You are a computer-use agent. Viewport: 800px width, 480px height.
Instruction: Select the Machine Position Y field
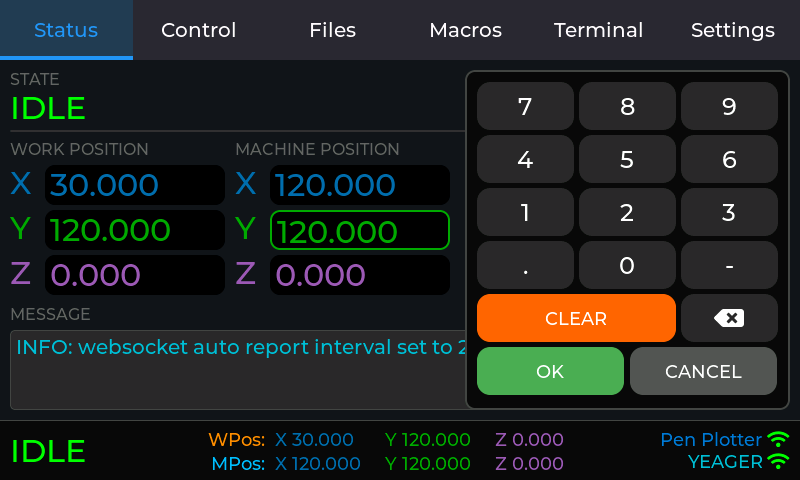(360, 231)
